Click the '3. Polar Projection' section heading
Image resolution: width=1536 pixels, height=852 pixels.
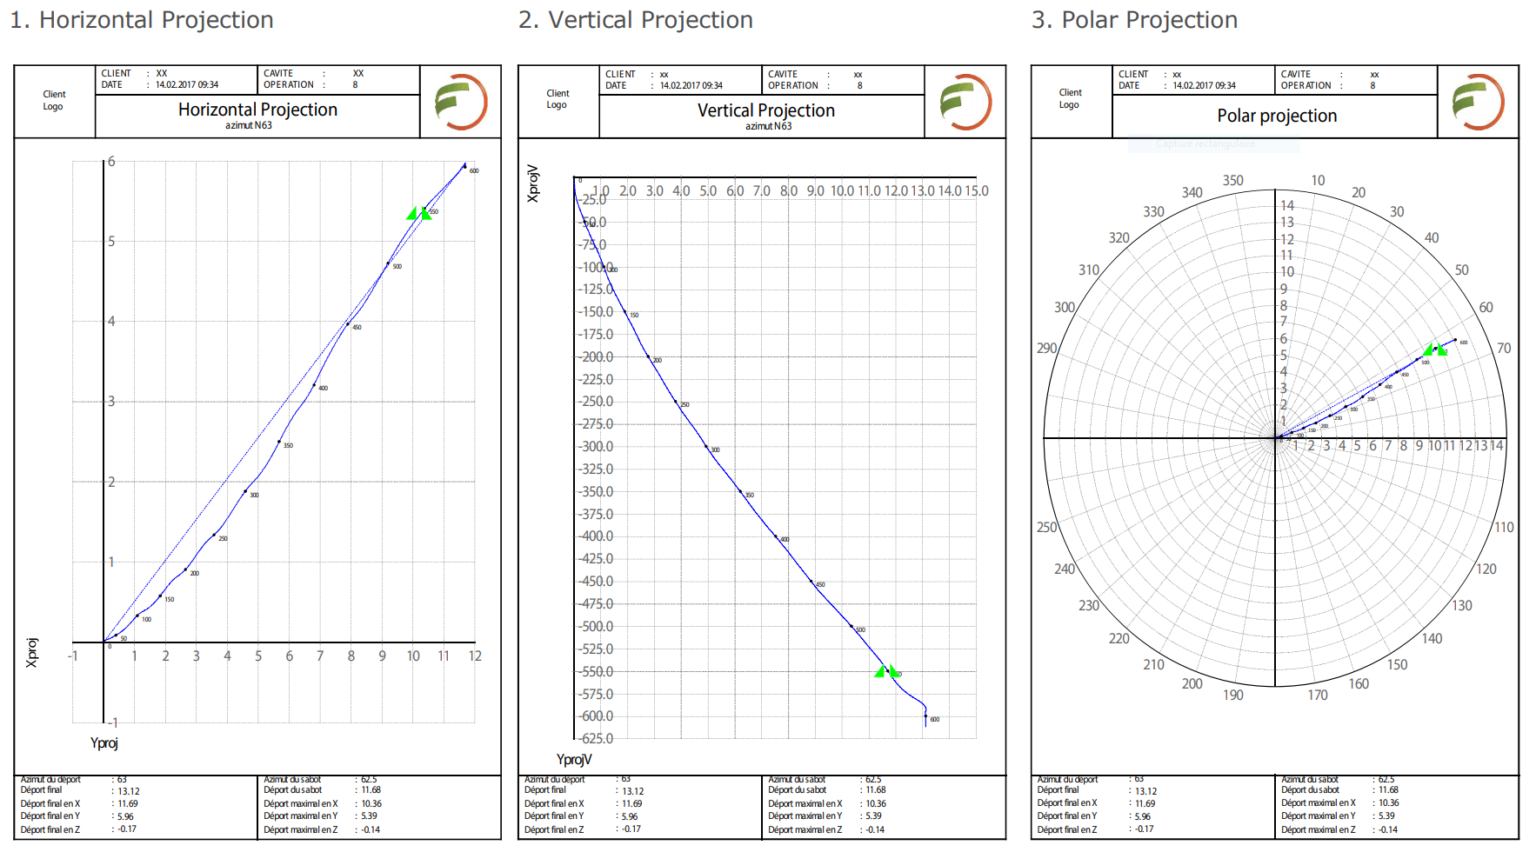1135,20
